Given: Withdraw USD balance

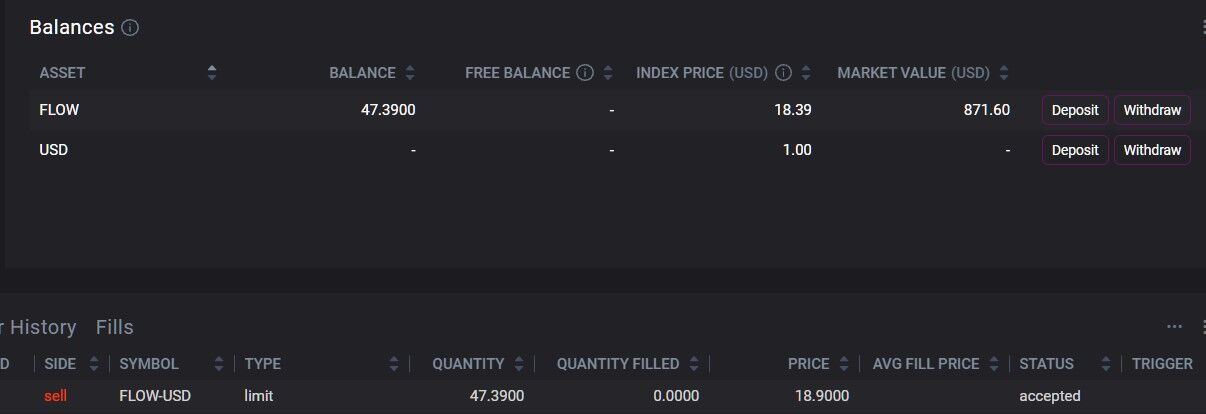Looking at the screenshot, I should point(1152,150).
